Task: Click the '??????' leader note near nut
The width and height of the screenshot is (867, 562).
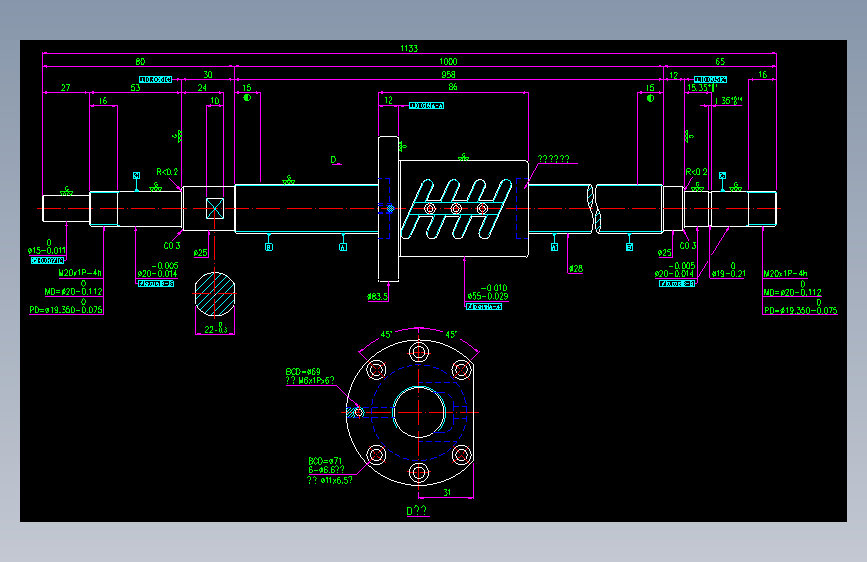Action: pyautogui.click(x=553, y=159)
